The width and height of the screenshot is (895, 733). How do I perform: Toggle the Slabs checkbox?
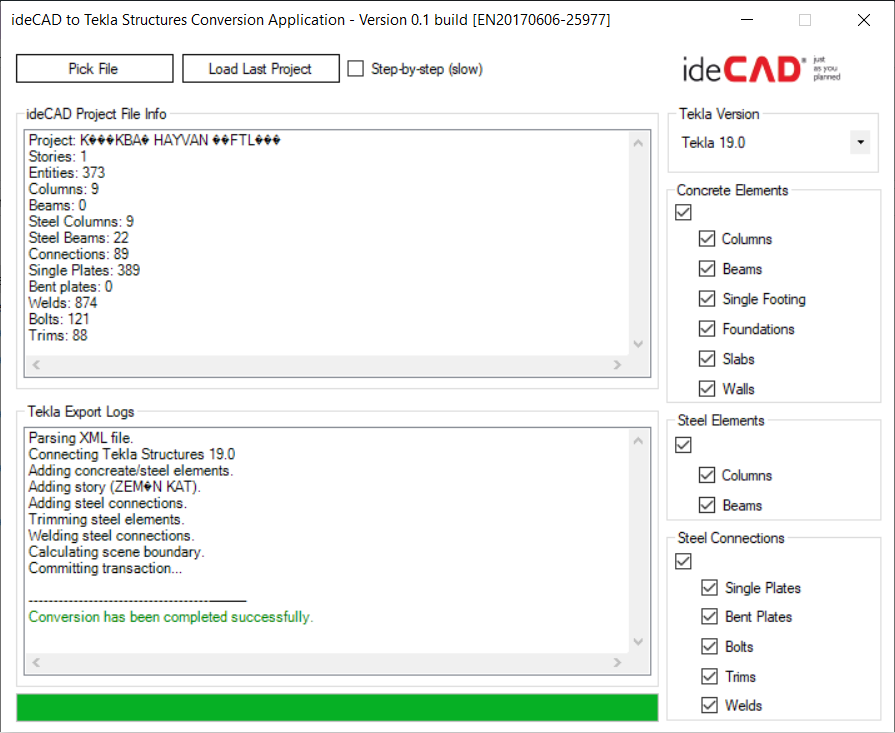point(707,359)
